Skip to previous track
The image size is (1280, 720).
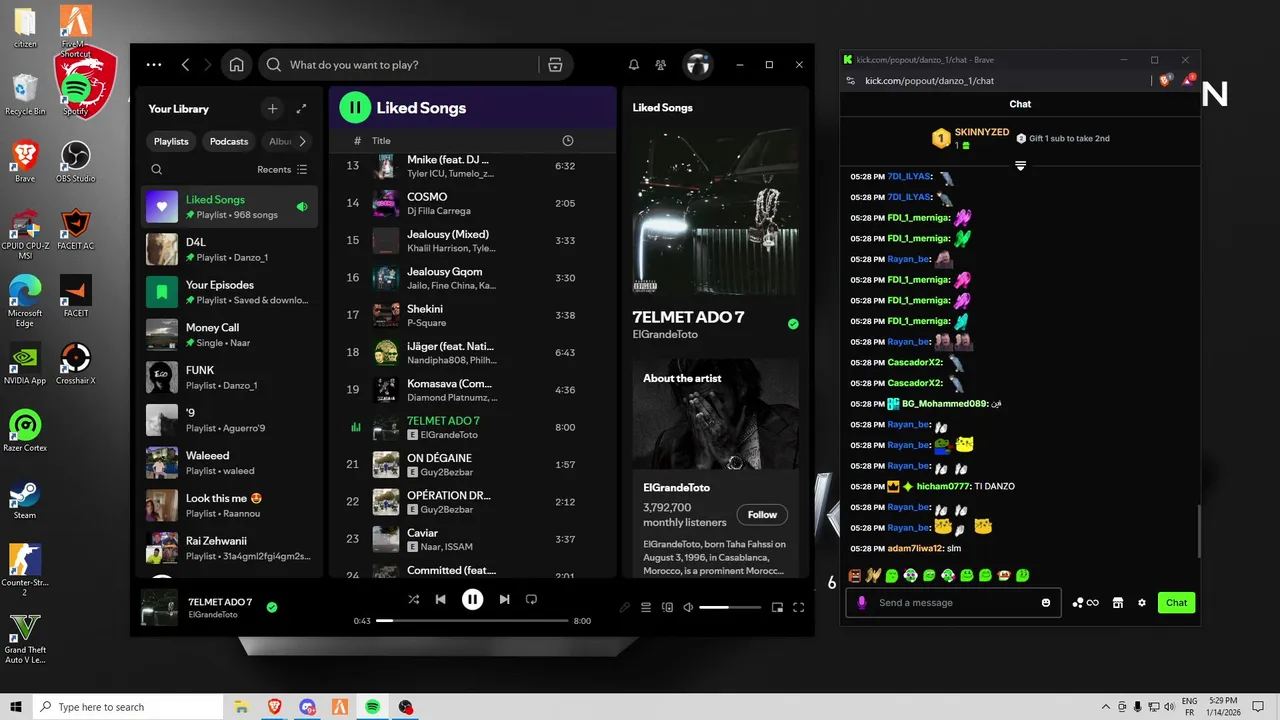coord(440,599)
